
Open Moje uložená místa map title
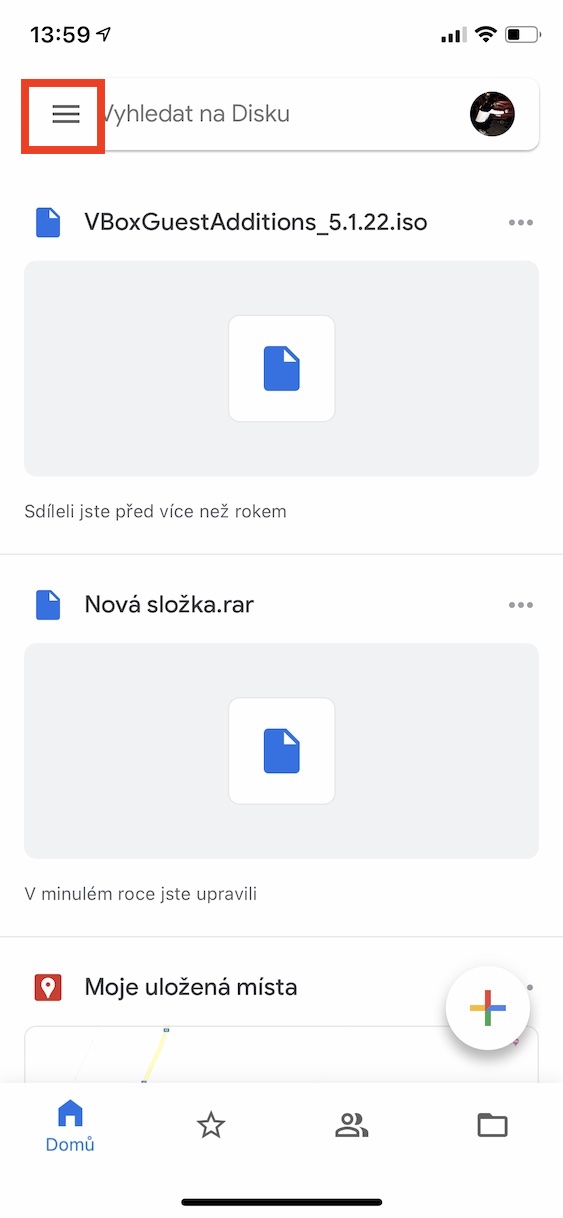coord(191,988)
